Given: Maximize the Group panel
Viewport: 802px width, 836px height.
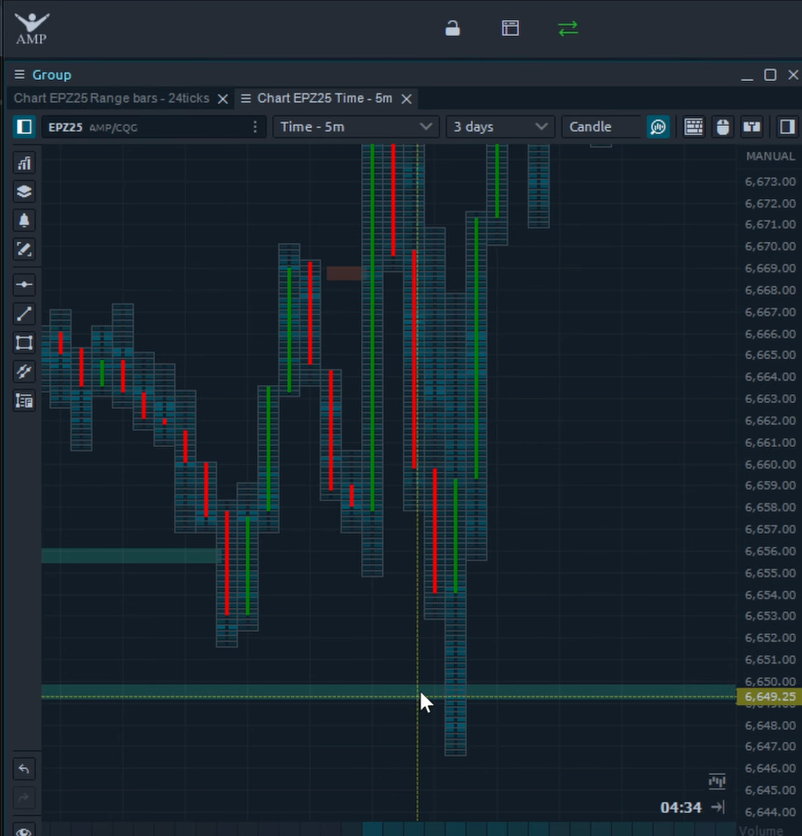Looking at the screenshot, I should 770,75.
